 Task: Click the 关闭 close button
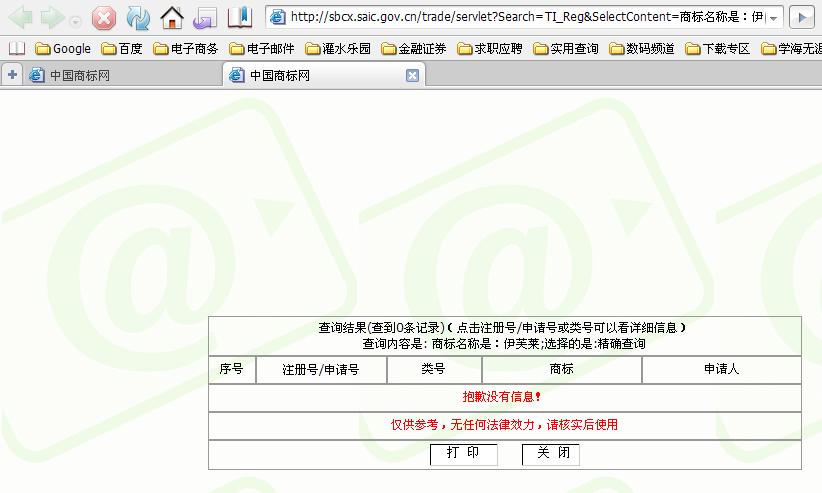pos(551,454)
